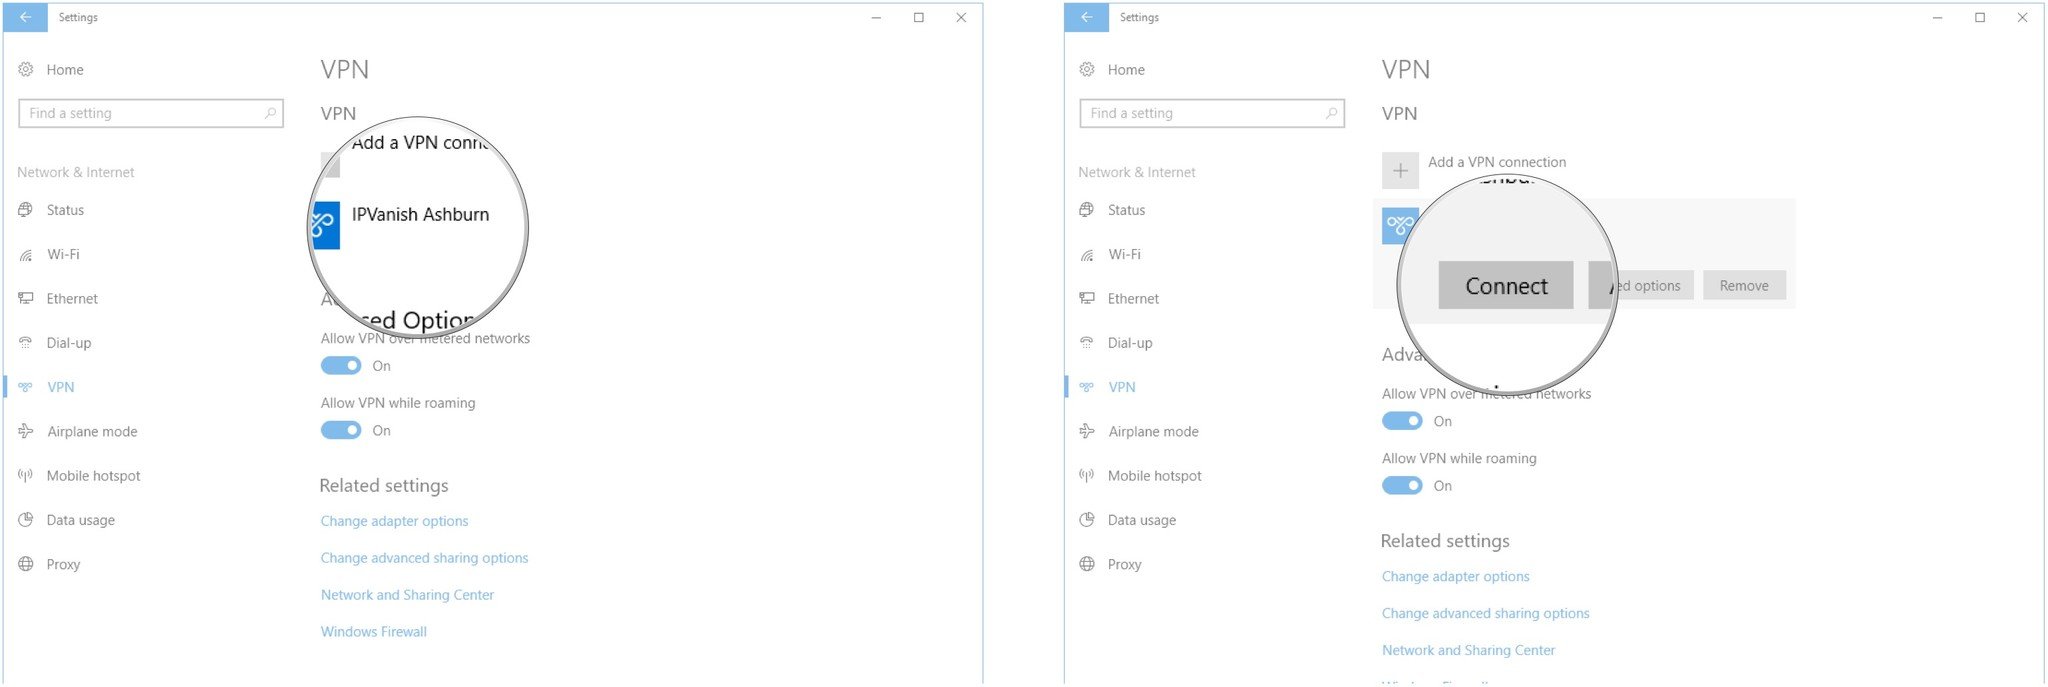Click the Proxy globe icon in right window

(x=1087, y=564)
